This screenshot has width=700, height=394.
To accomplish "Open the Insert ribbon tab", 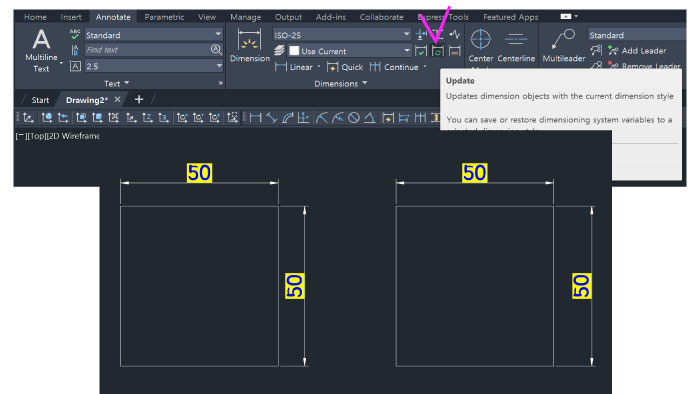I will pos(71,17).
